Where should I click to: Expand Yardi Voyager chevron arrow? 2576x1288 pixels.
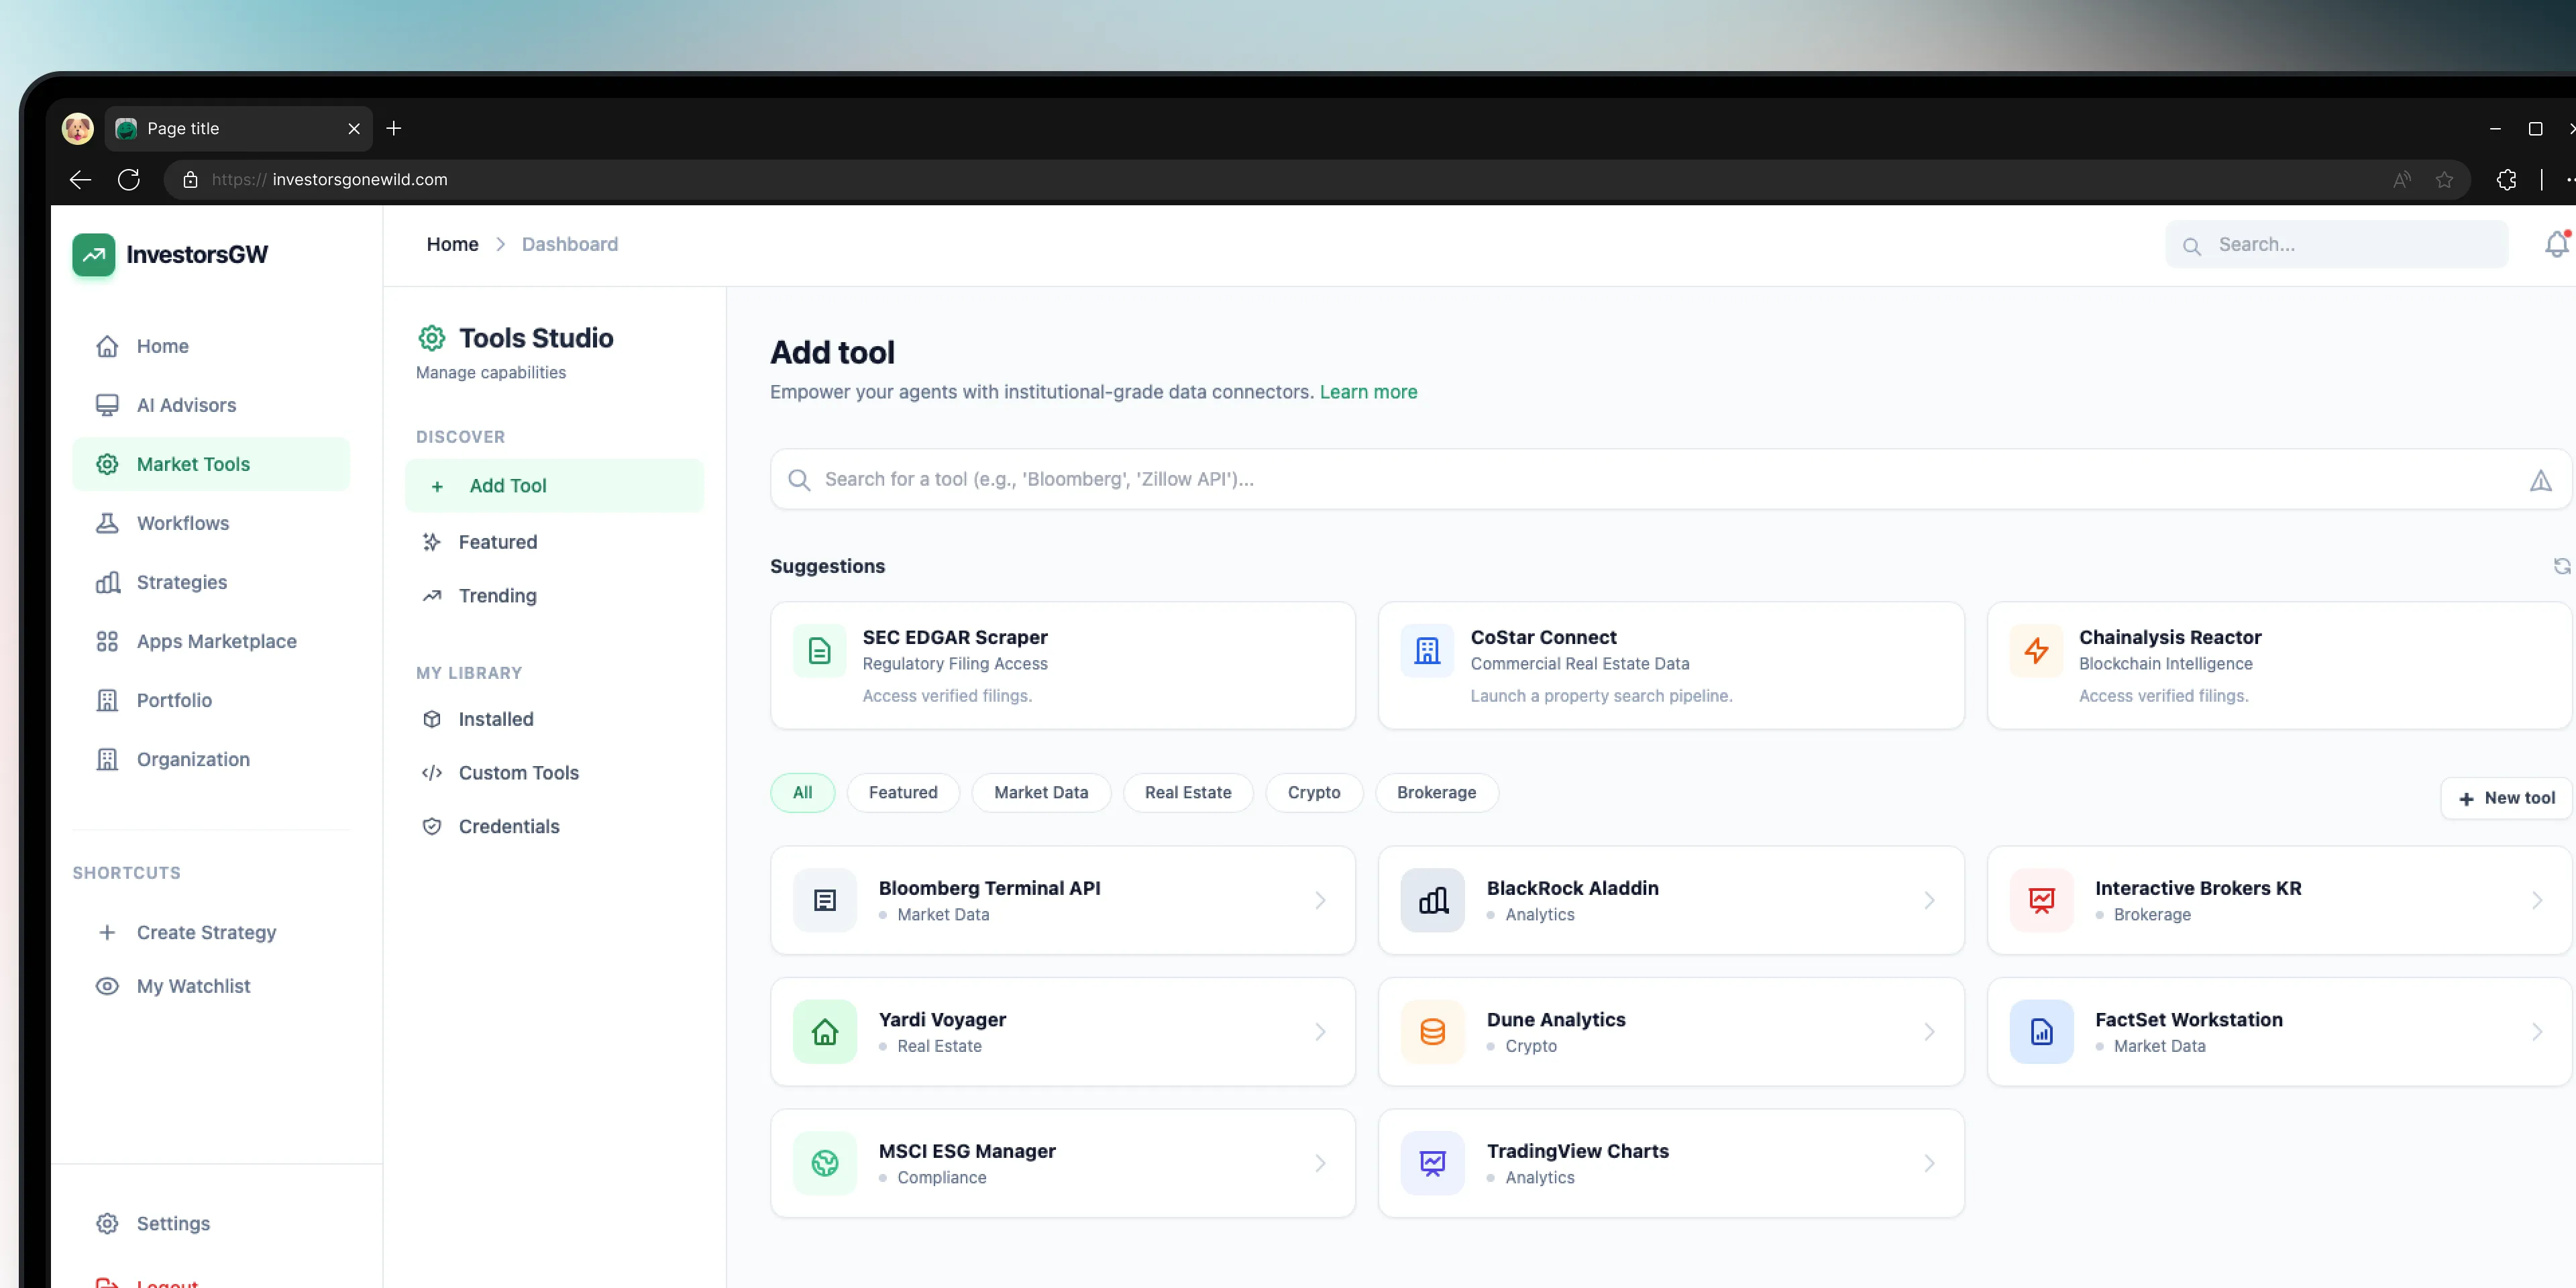click(x=1320, y=1032)
